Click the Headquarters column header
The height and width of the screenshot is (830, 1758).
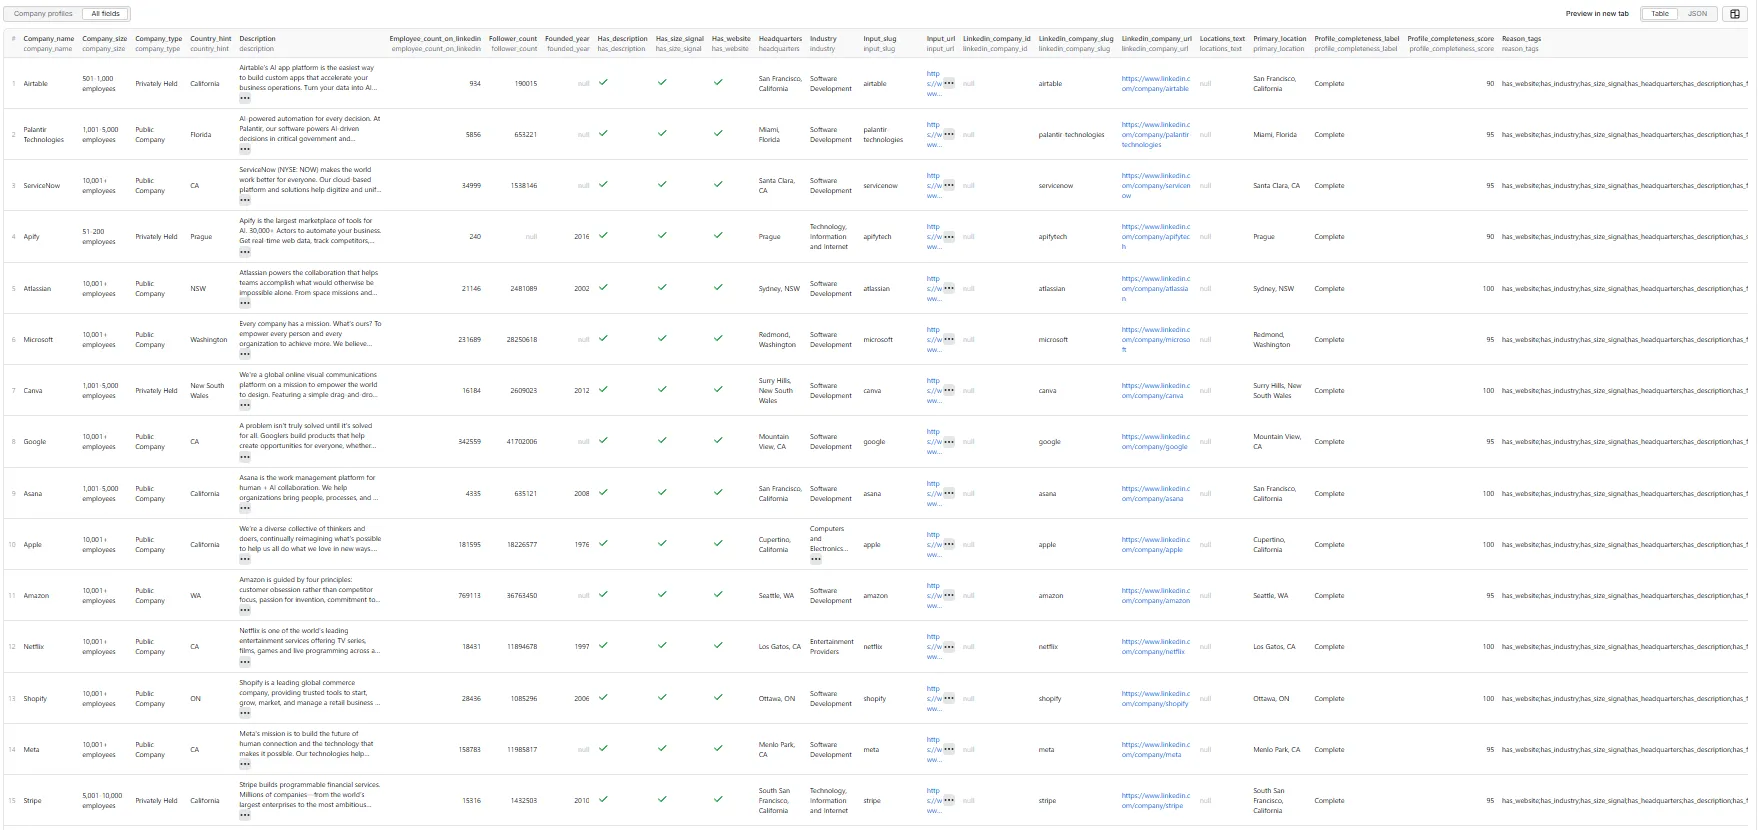coord(779,43)
